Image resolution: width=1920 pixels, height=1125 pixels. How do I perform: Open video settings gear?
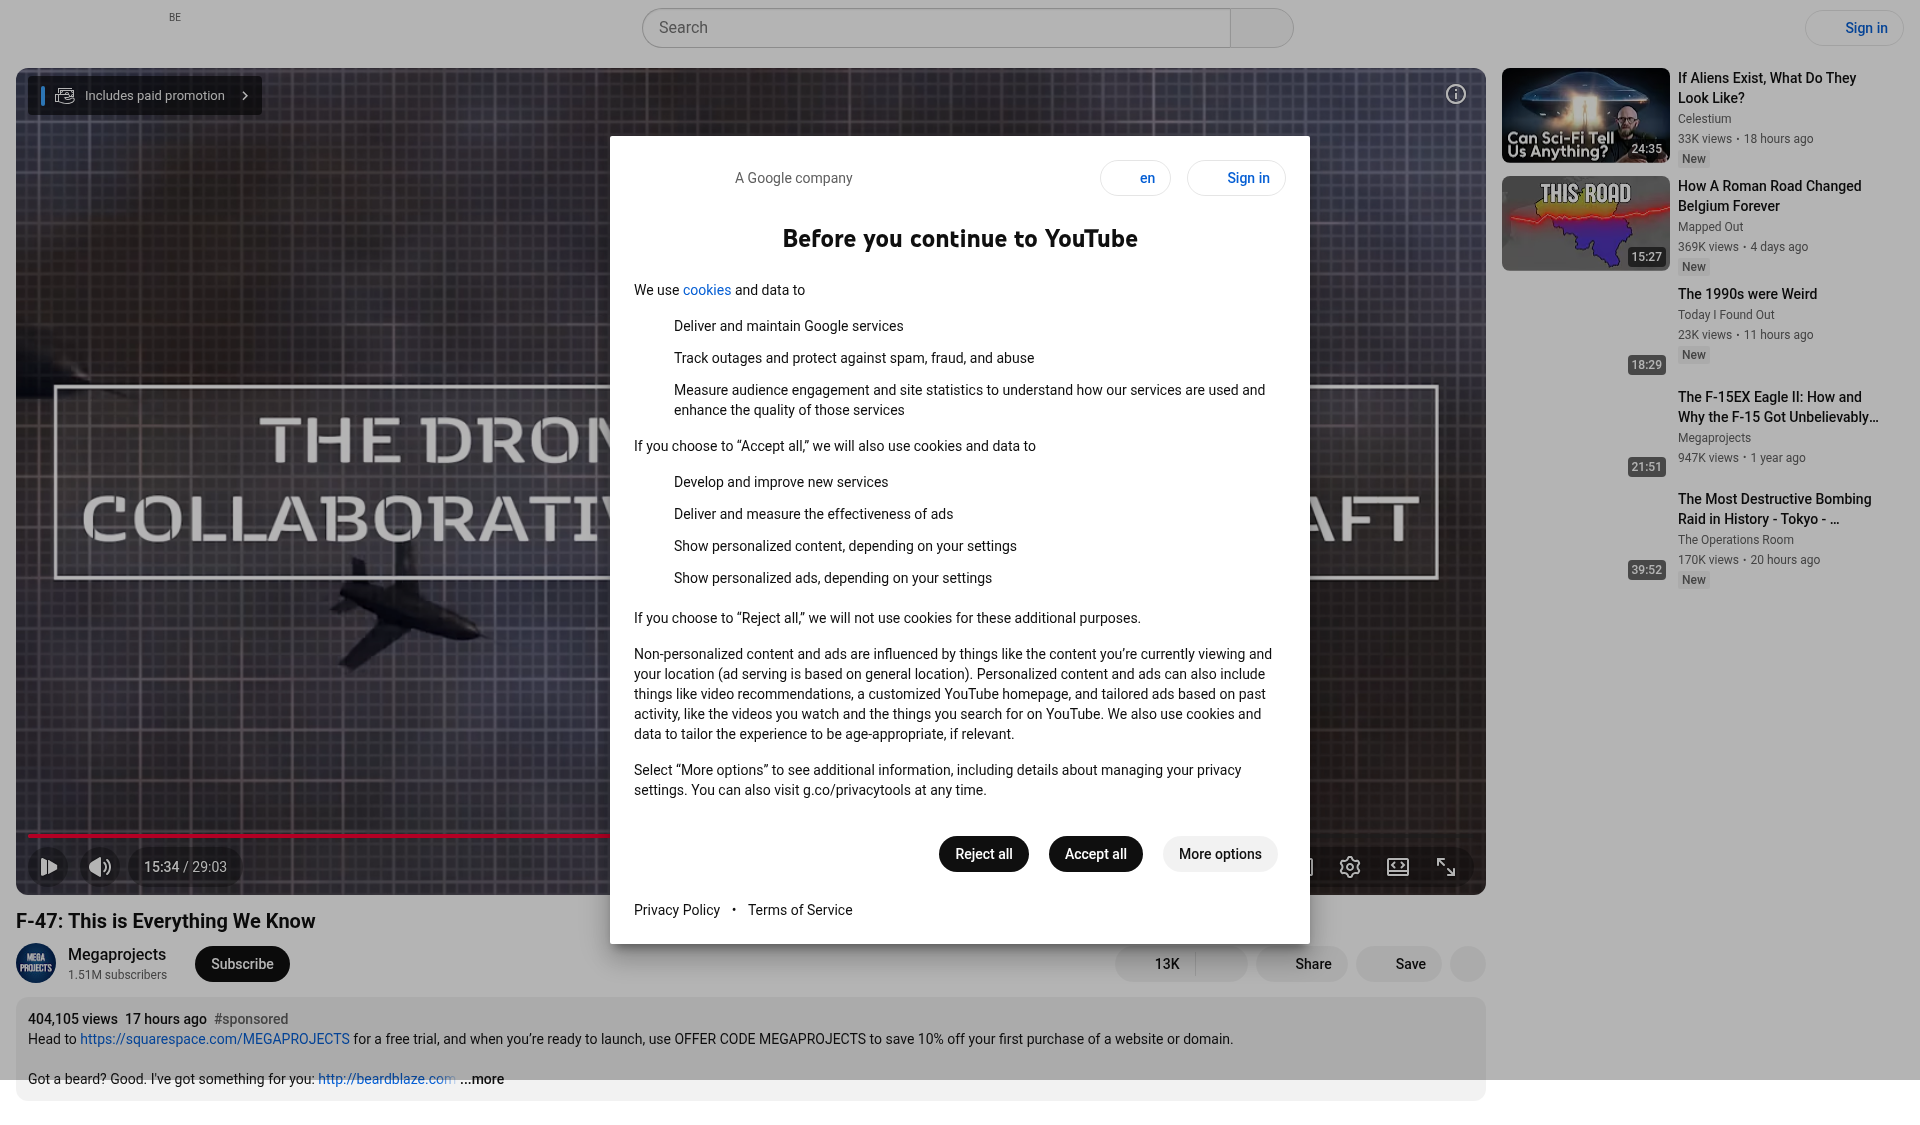point(1349,867)
